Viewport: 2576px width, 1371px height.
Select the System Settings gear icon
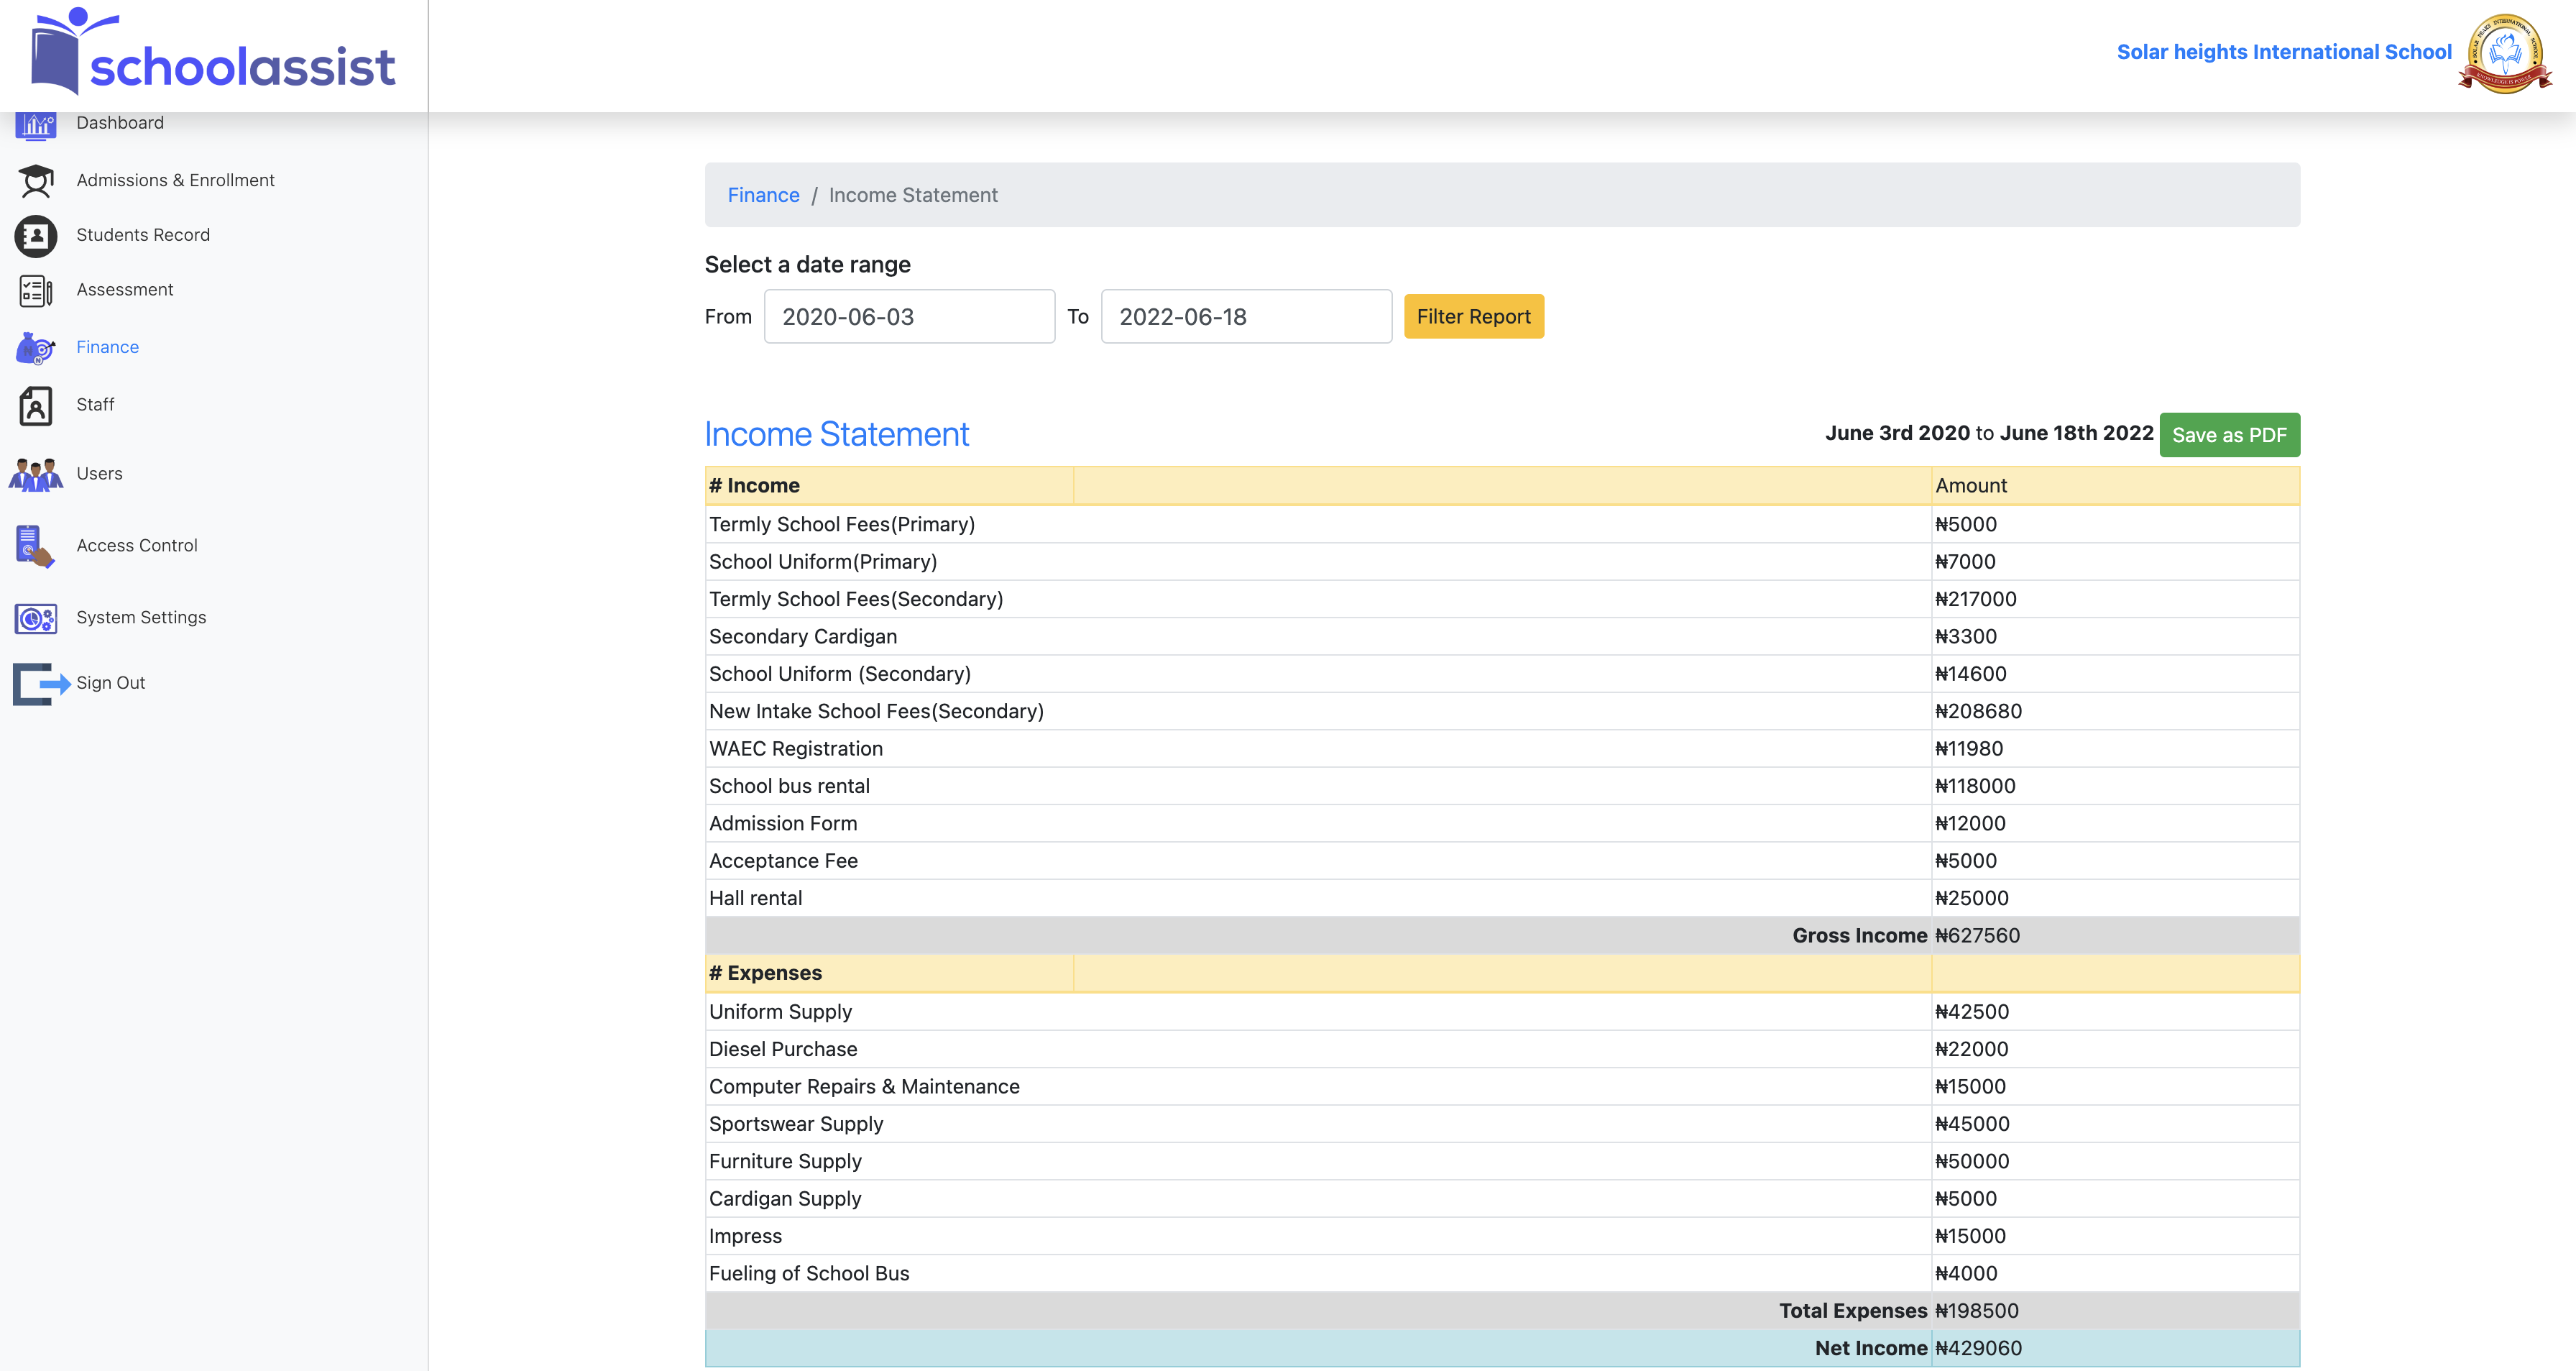(x=36, y=618)
